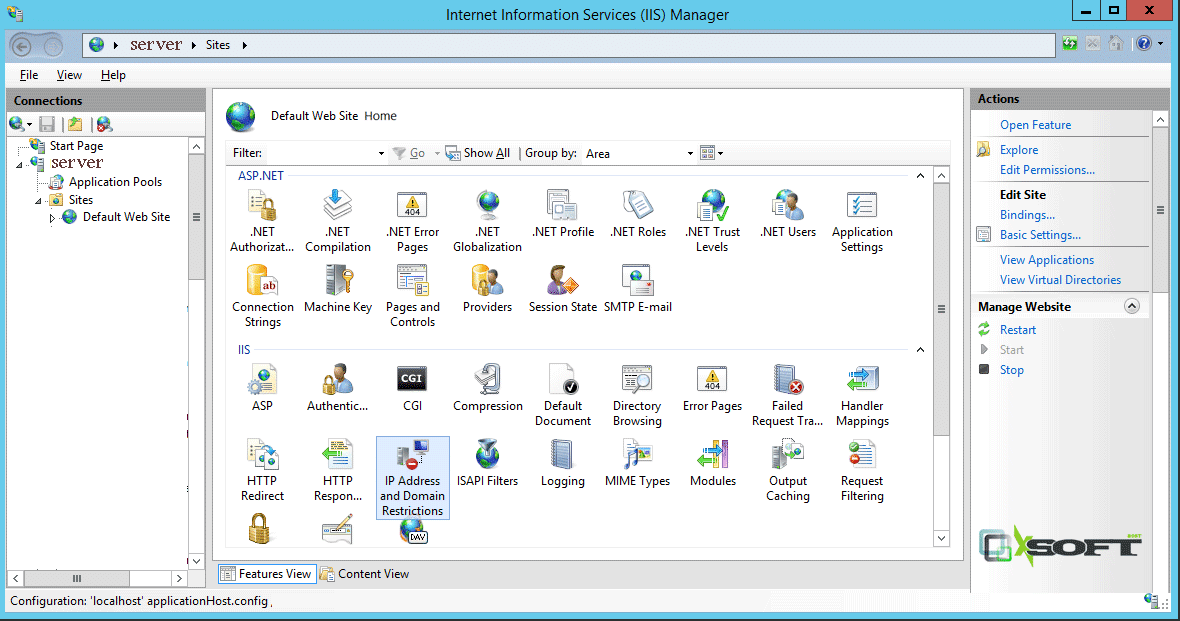Image resolution: width=1180 pixels, height=621 pixels.
Task: Open the .NET Roles feature
Action: (638, 215)
